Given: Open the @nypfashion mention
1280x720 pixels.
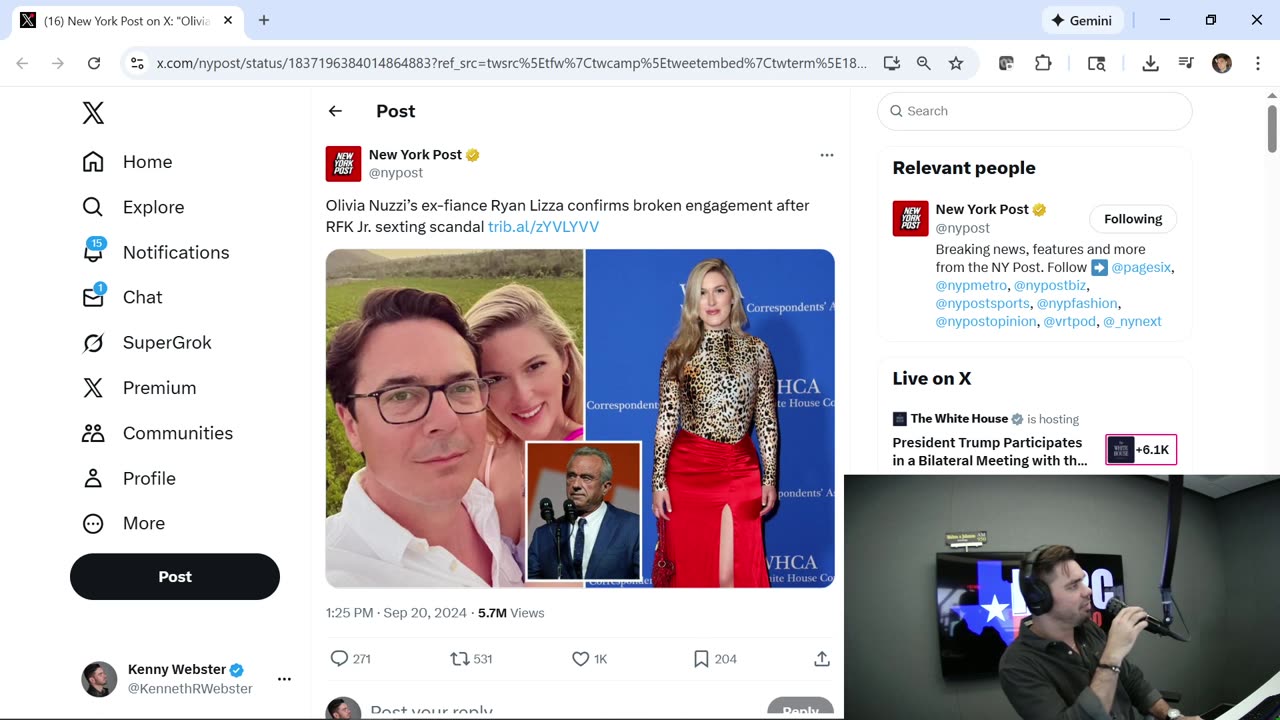Looking at the screenshot, I should (x=1077, y=304).
